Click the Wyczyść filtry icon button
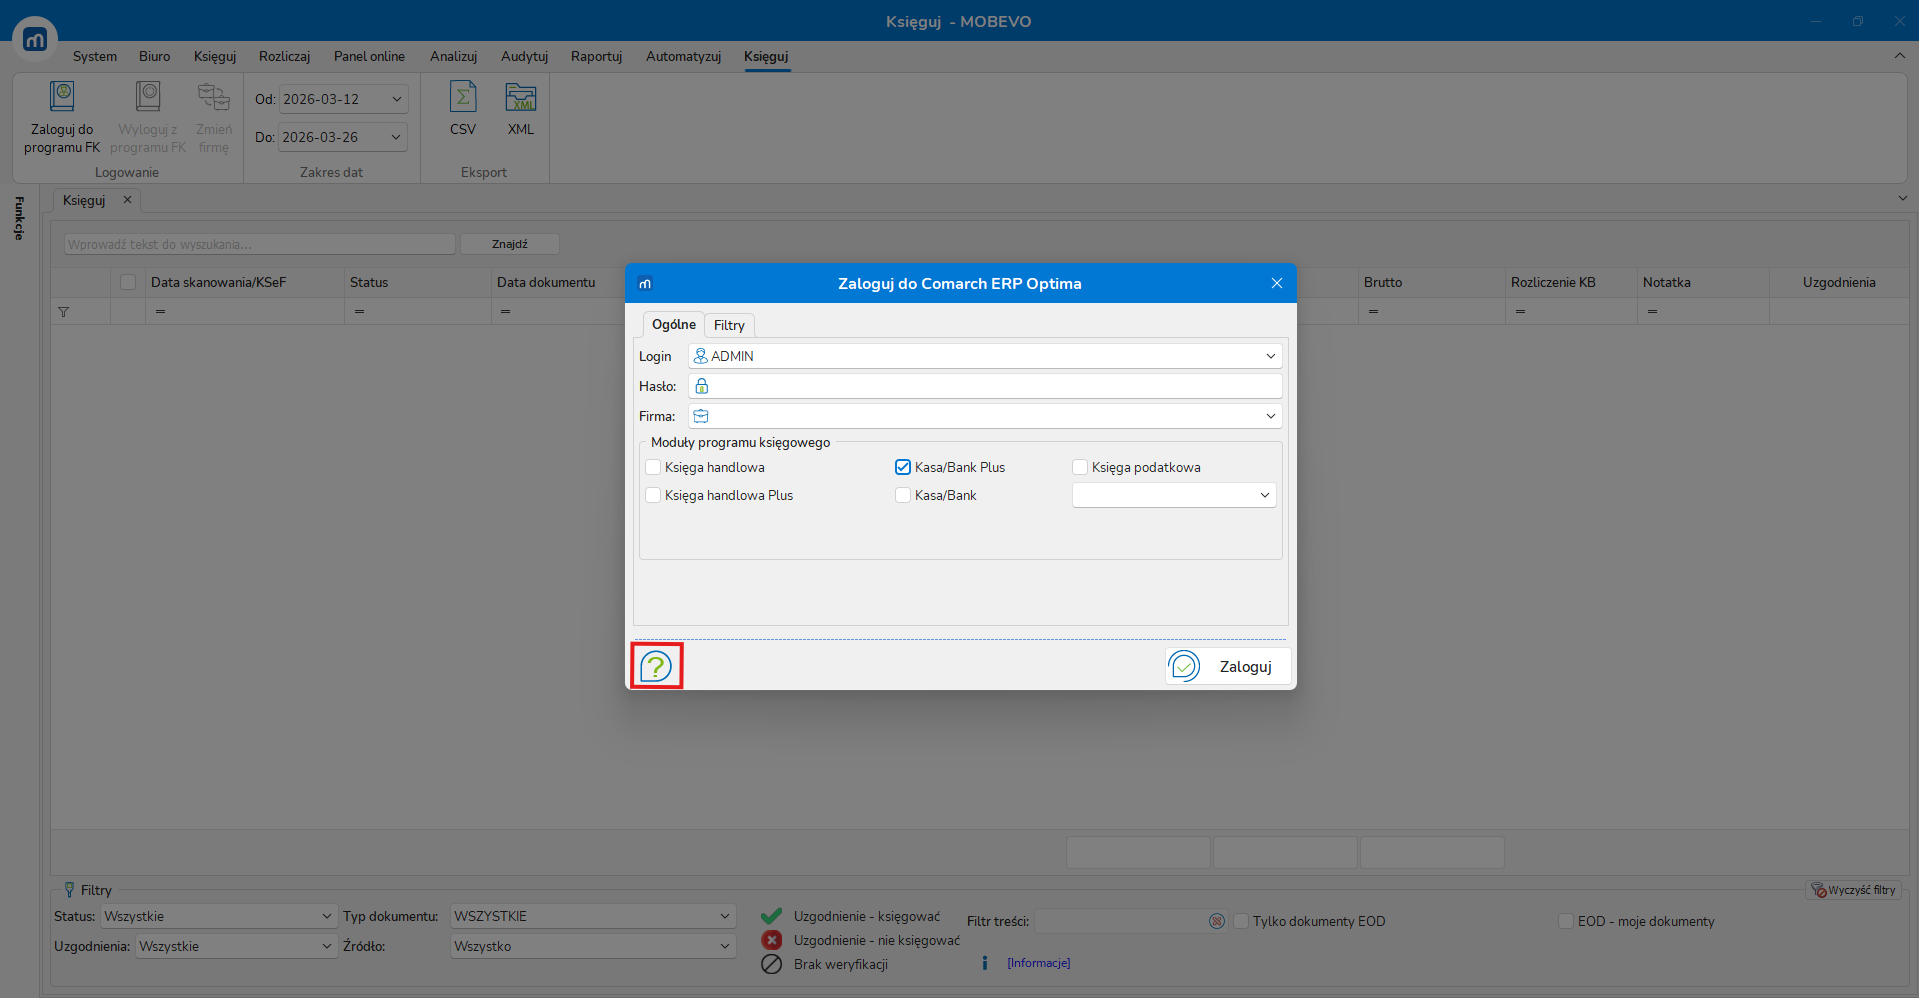This screenshot has width=1919, height=998. (1853, 890)
